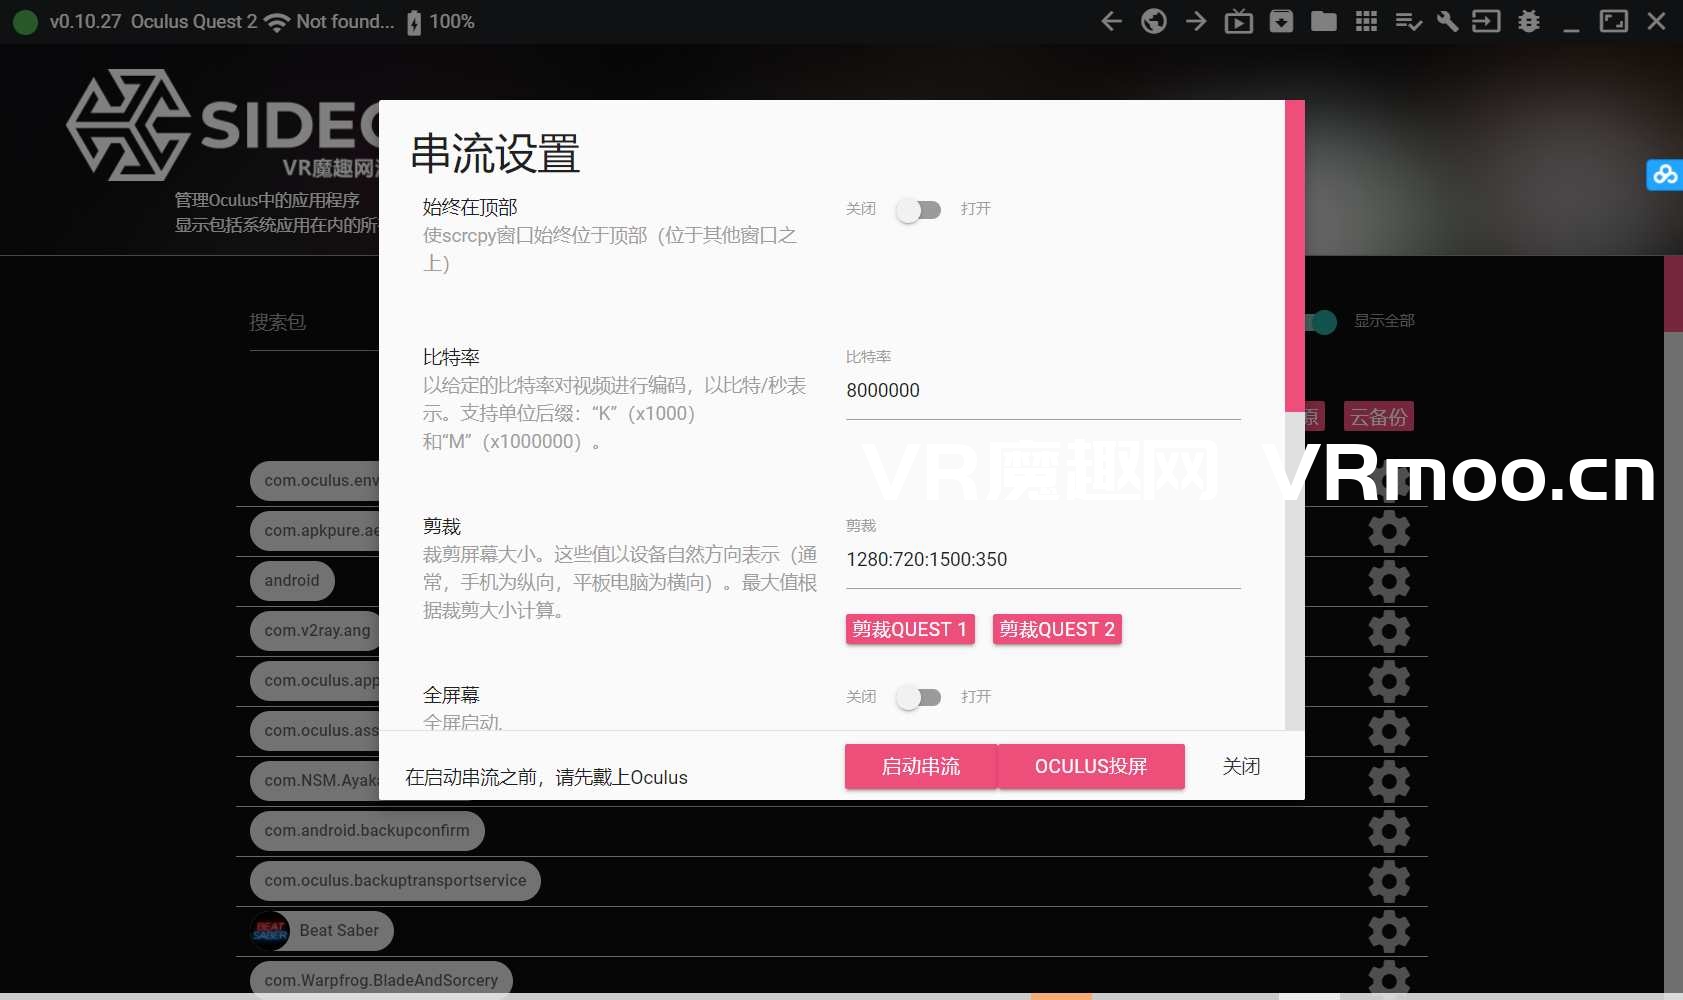Click the input arrow box icon
The width and height of the screenshot is (1683, 1000).
[x=1486, y=21]
